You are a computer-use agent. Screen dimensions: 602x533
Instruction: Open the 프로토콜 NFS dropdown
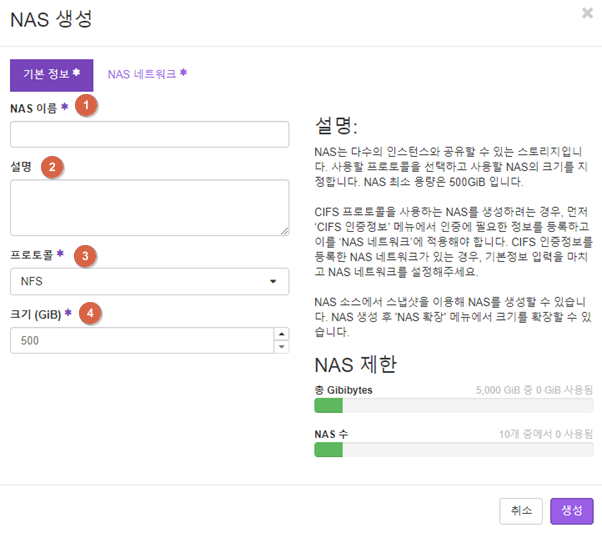click(149, 281)
